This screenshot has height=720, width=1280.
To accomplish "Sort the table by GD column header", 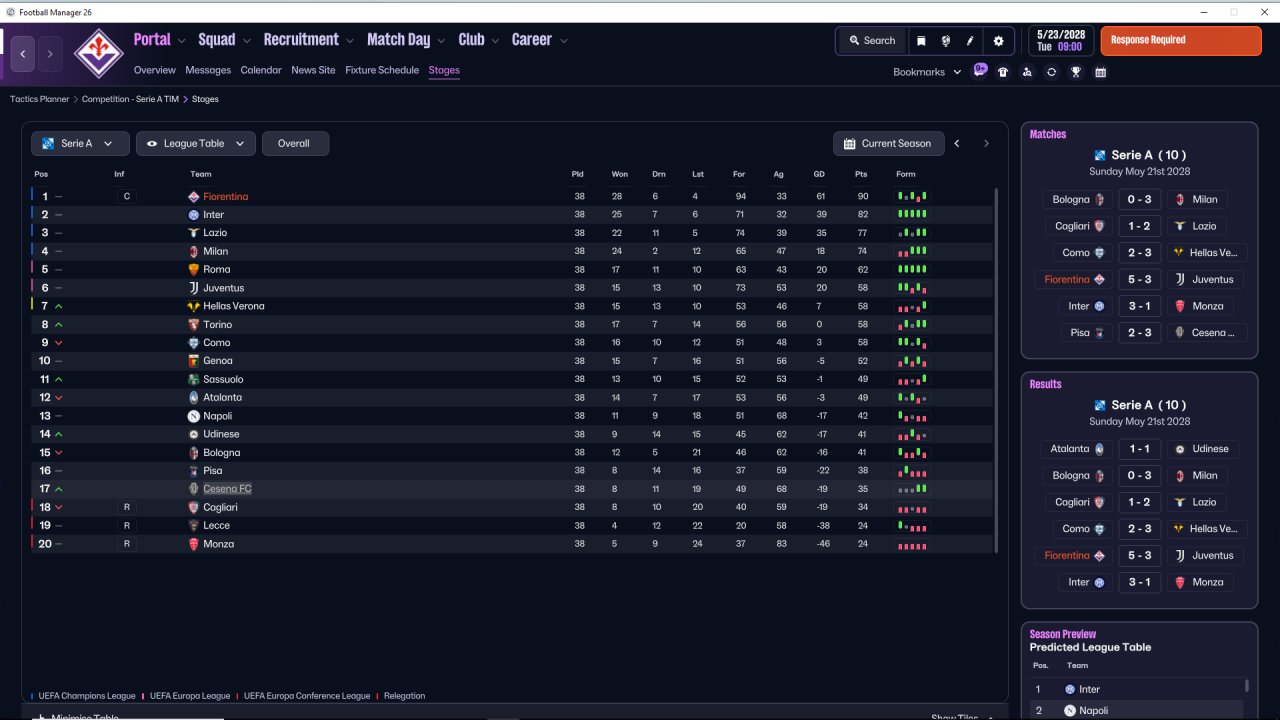I will 819,174.
